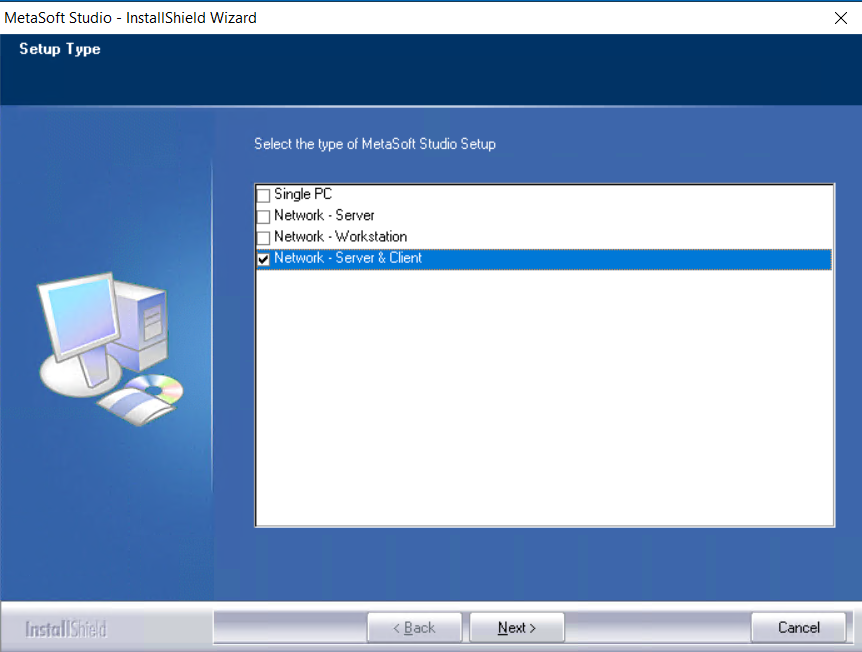Check the Network - Workstation checkbox
862x652 pixels.
click(263, 237)
